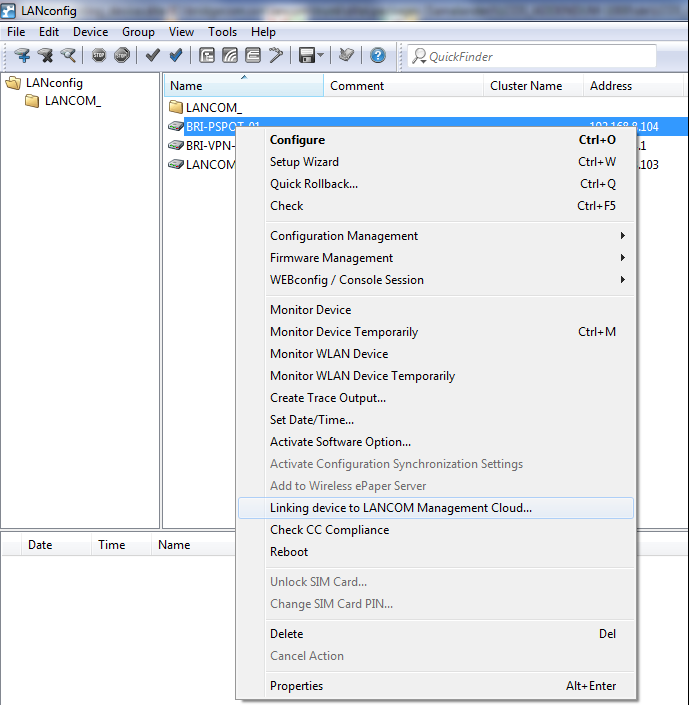Choose Setup Wizard from context menu
This screenshot has width=689, height=705.
304,162
